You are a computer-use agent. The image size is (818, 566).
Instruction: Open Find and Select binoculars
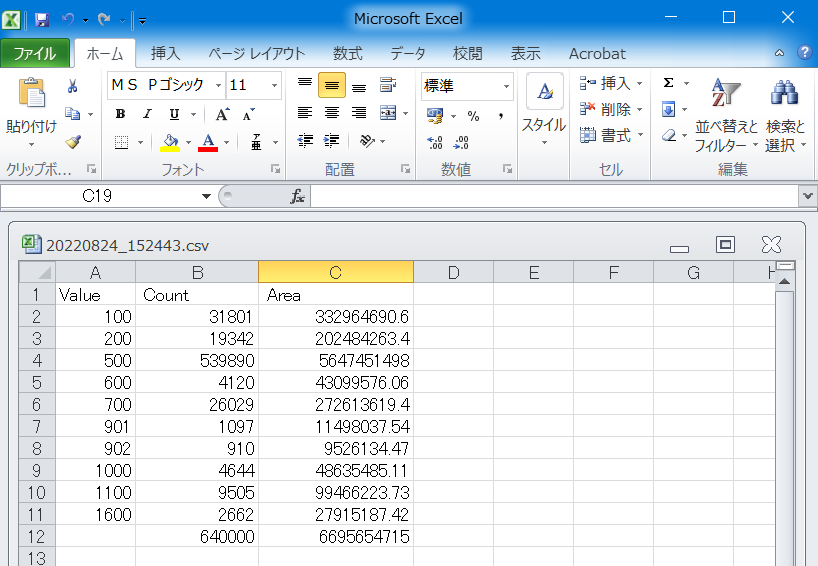coord(784,93)
